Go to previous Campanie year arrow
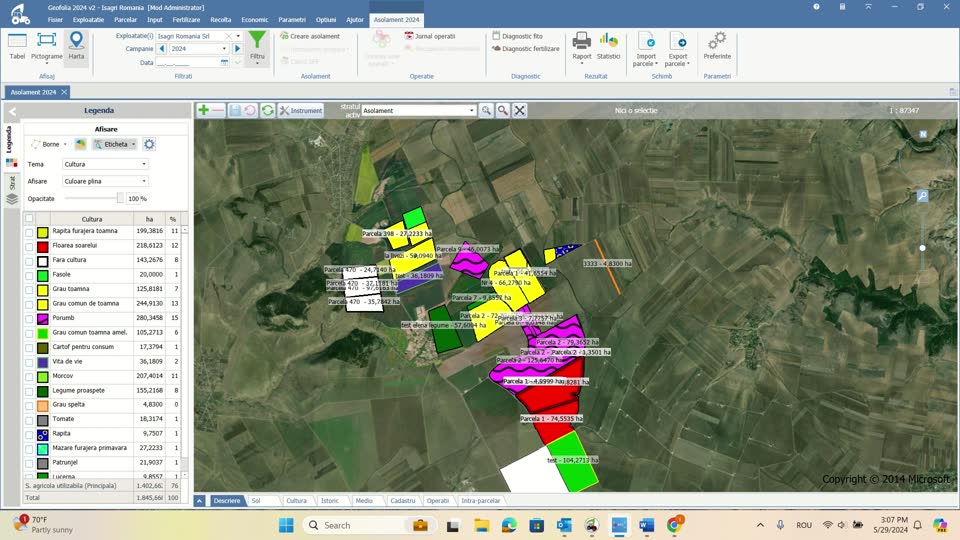 pos(162,48)
